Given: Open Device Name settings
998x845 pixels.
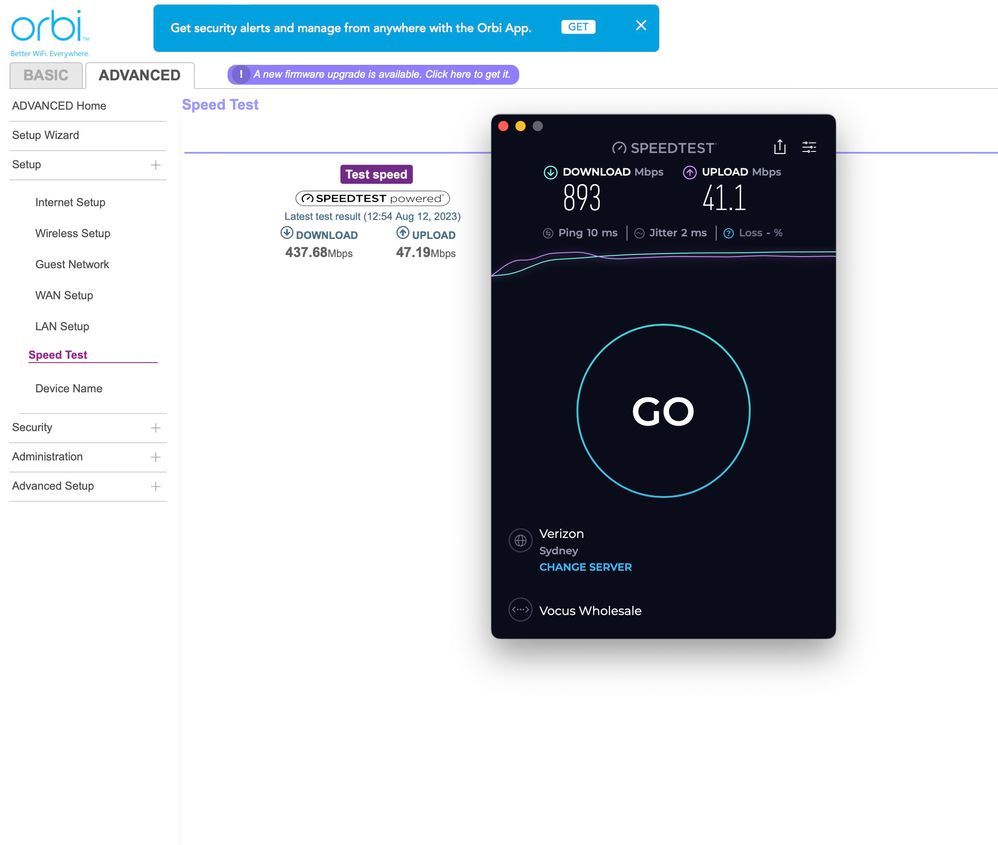Looking at the screenshot, I should pyautogui.click(x=69, y=388).
